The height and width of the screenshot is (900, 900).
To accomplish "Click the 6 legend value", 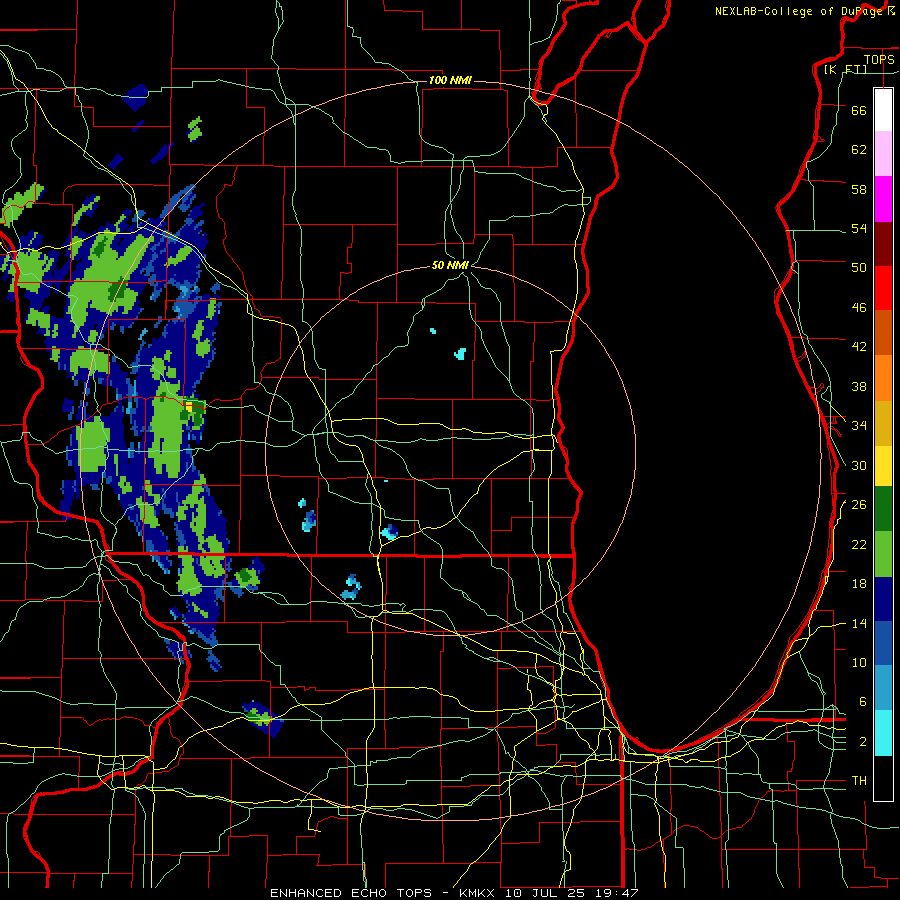I will [x=863, y=701].
